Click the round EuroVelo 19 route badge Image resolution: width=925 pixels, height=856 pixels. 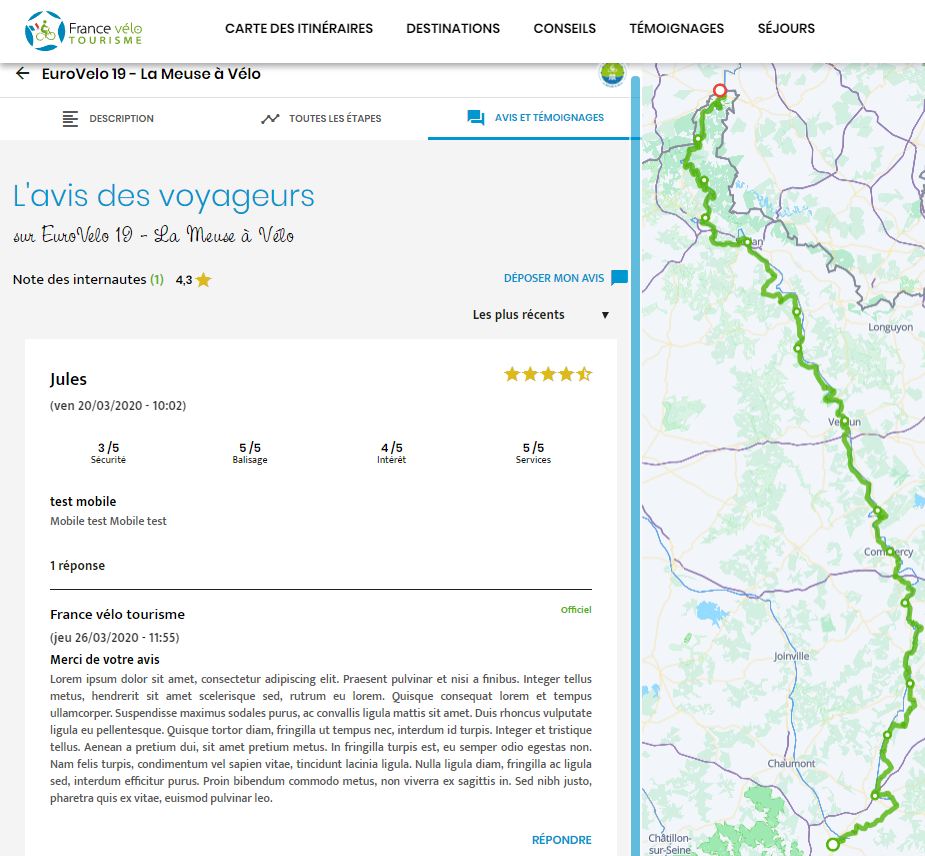[x=611, y=74]
